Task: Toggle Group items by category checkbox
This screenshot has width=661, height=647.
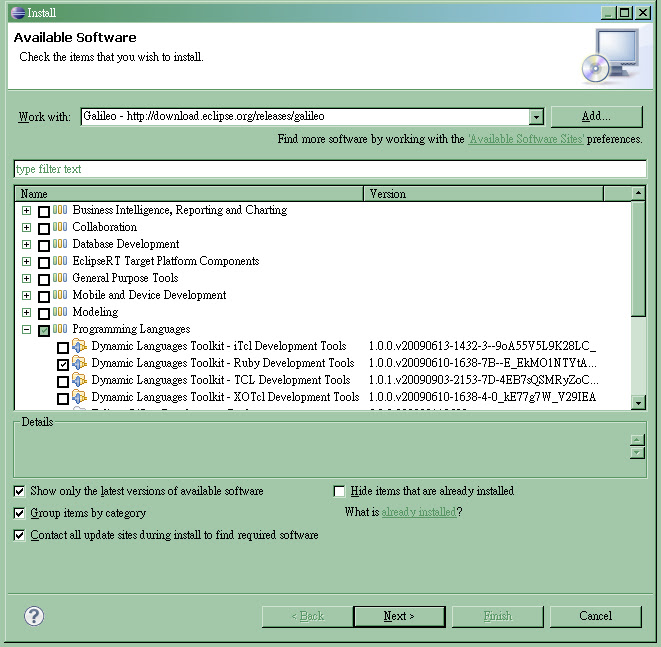Action: [19, 513]
